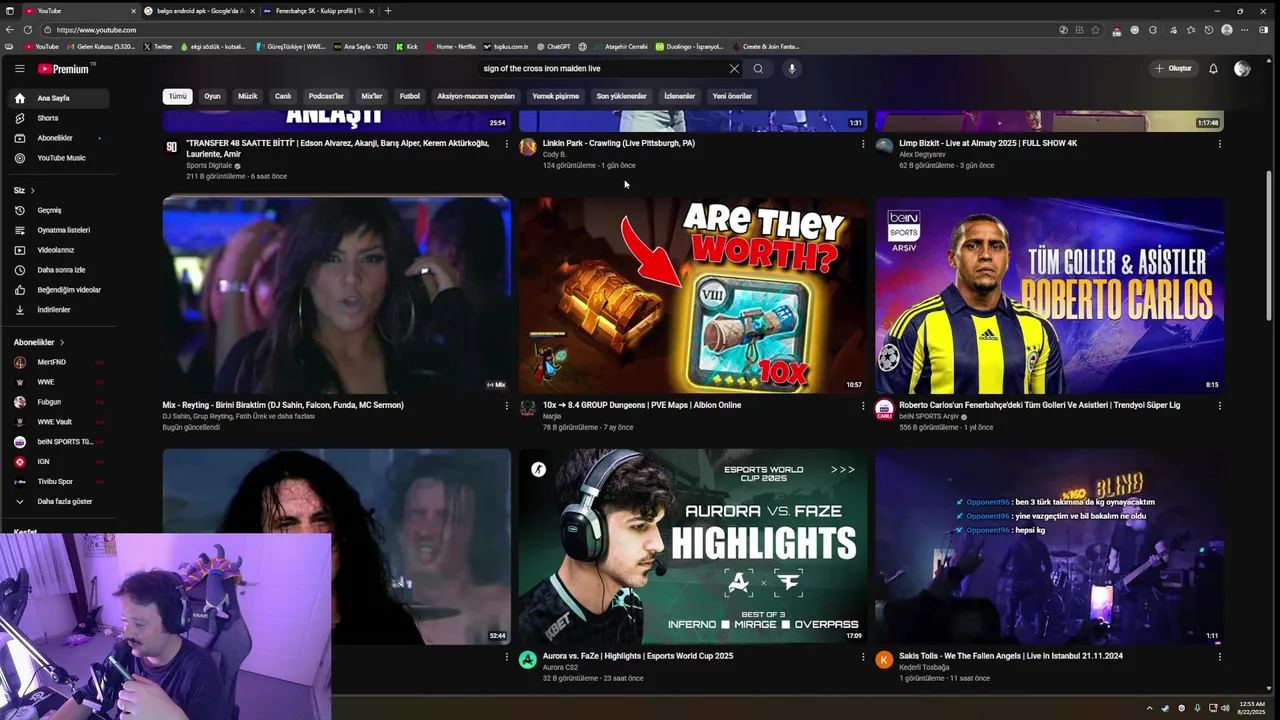The height and width of the screenshot is (720, 1280).
Task: Select the Tümü filter chip
Action: pyautogui.click(x=177, y=96)
